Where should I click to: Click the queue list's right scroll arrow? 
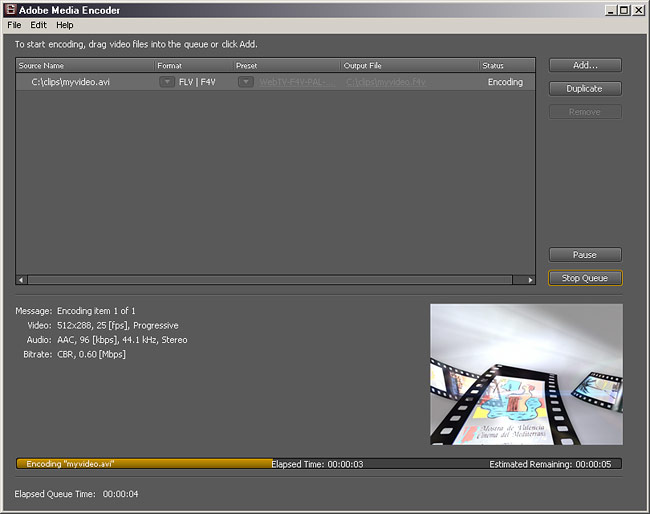(x=530, y=280)
